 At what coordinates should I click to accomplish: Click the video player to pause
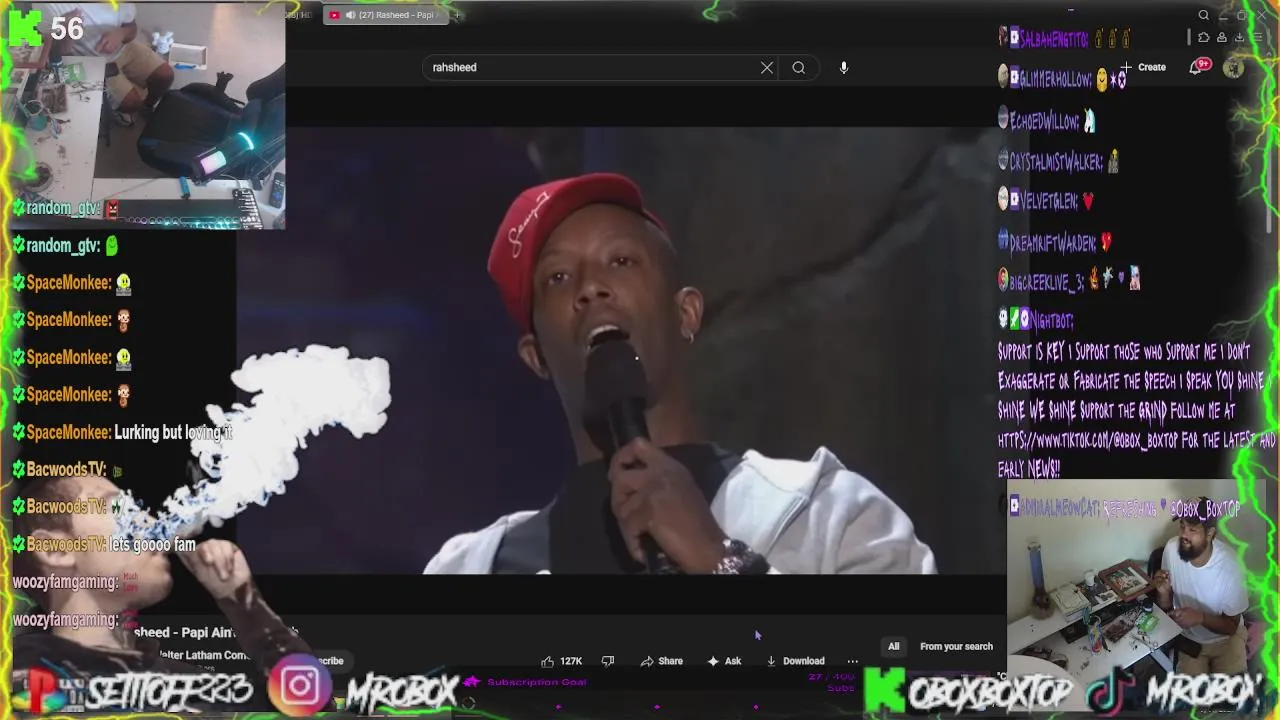coord(620,350)
